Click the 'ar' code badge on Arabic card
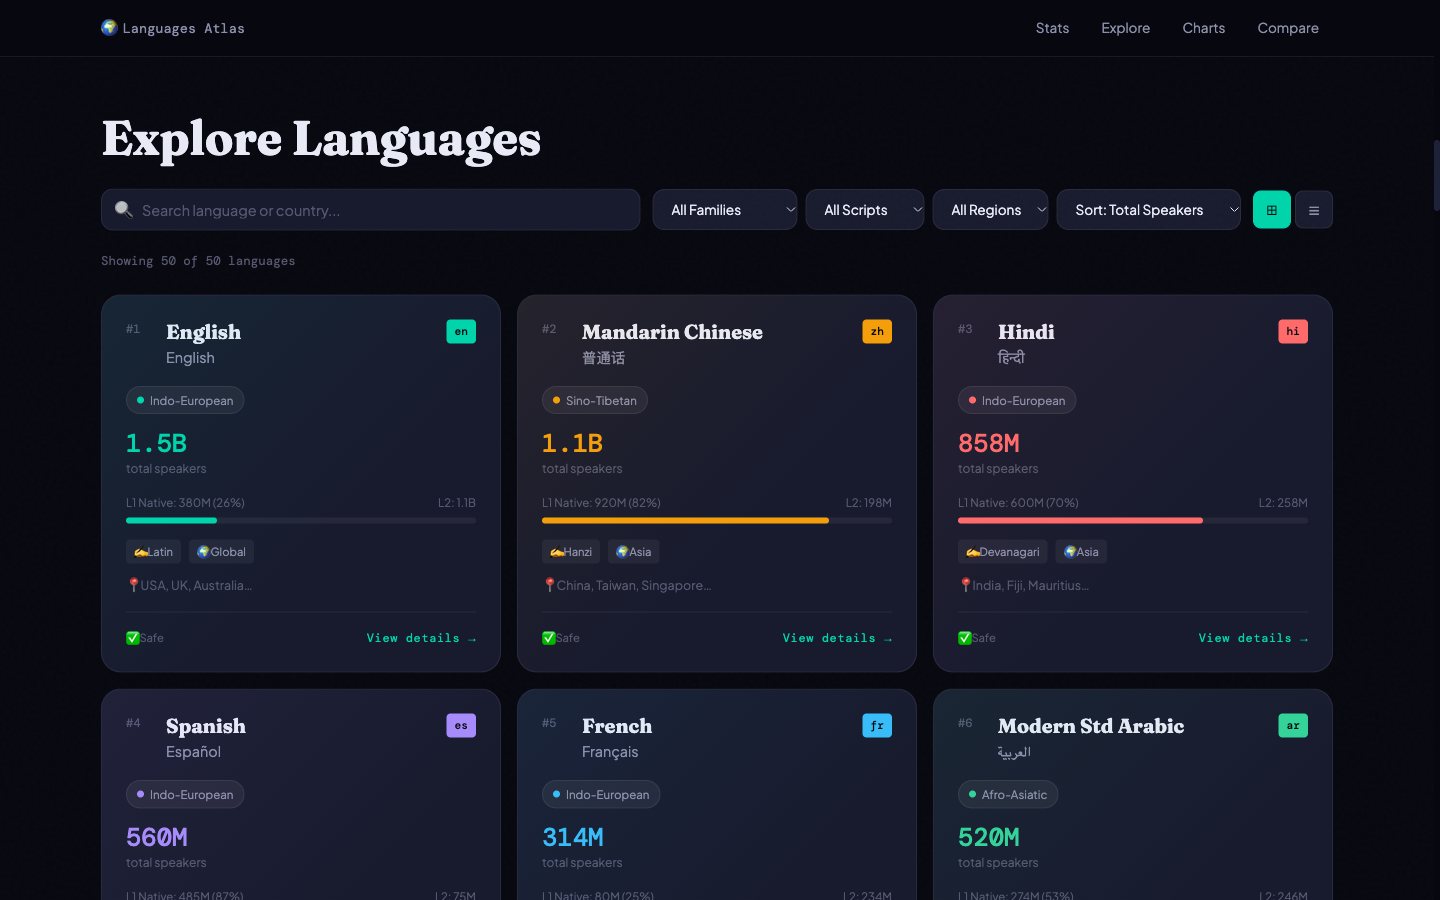The image size is (1440, 900). click(1293, 725)
